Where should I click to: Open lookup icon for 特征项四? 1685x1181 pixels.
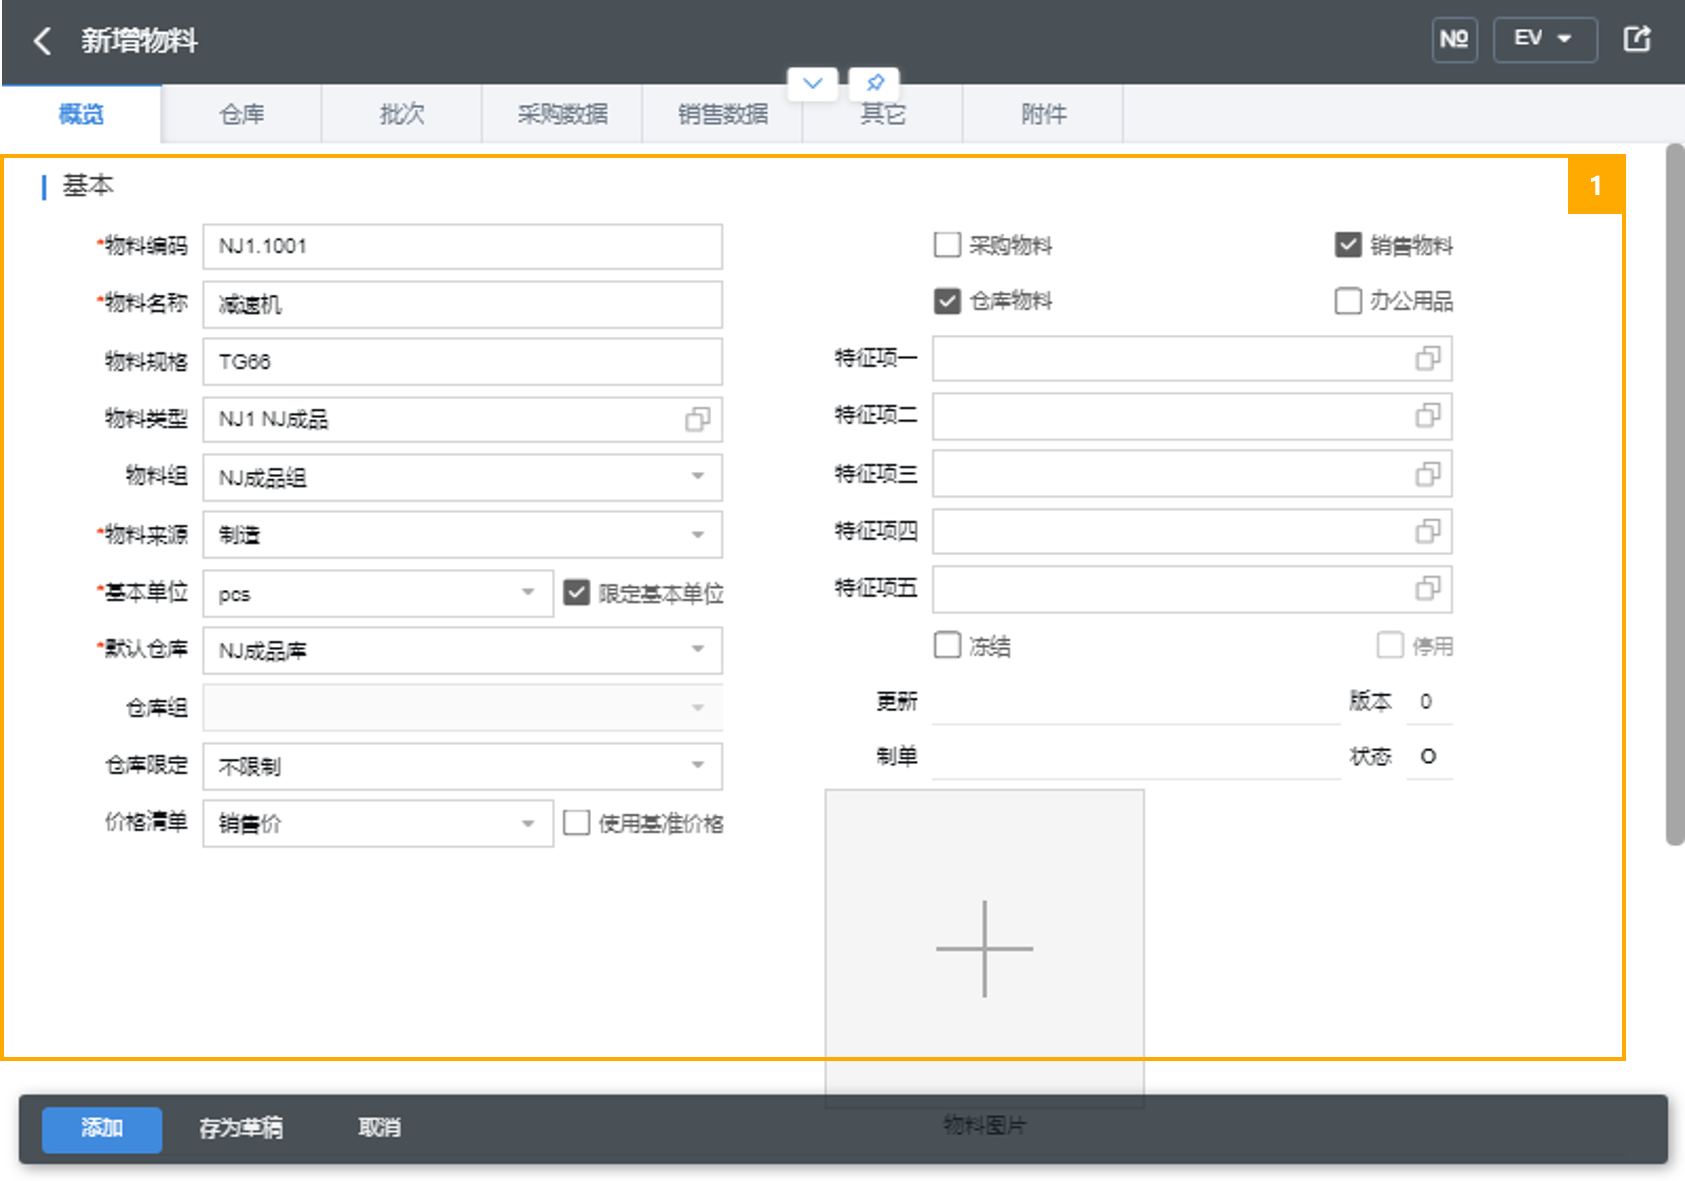tap(1428, 531)
